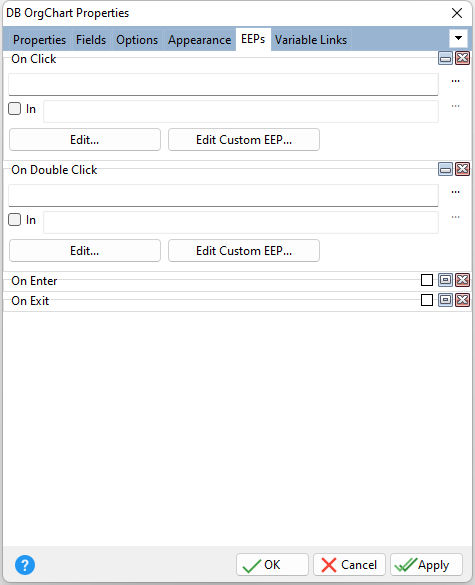The height and width of the screenshot is (585, 475).
Task: Browse for On Click command file
Action: coord(455,81)
